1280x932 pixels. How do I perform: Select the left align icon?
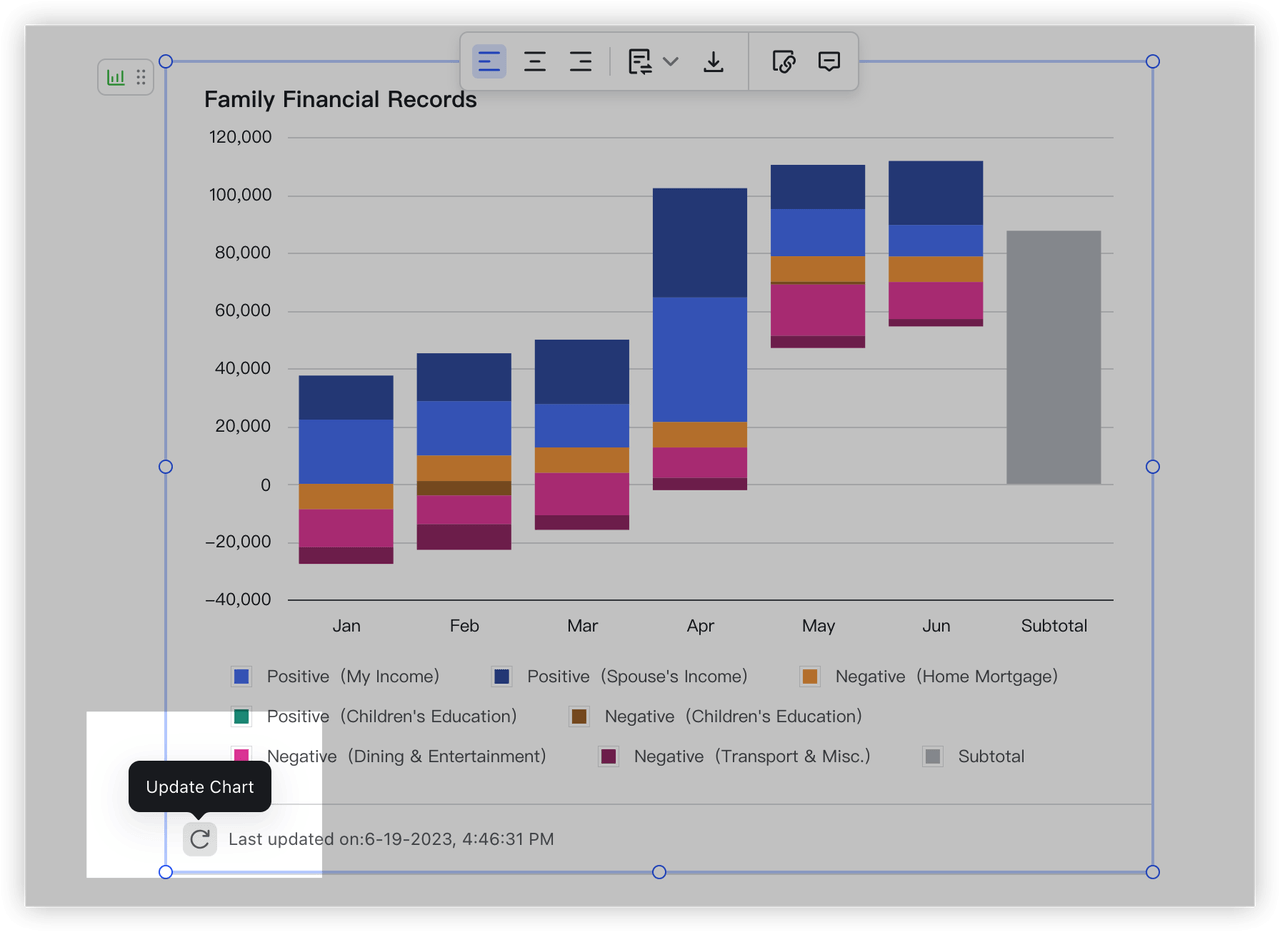(489, 62)
